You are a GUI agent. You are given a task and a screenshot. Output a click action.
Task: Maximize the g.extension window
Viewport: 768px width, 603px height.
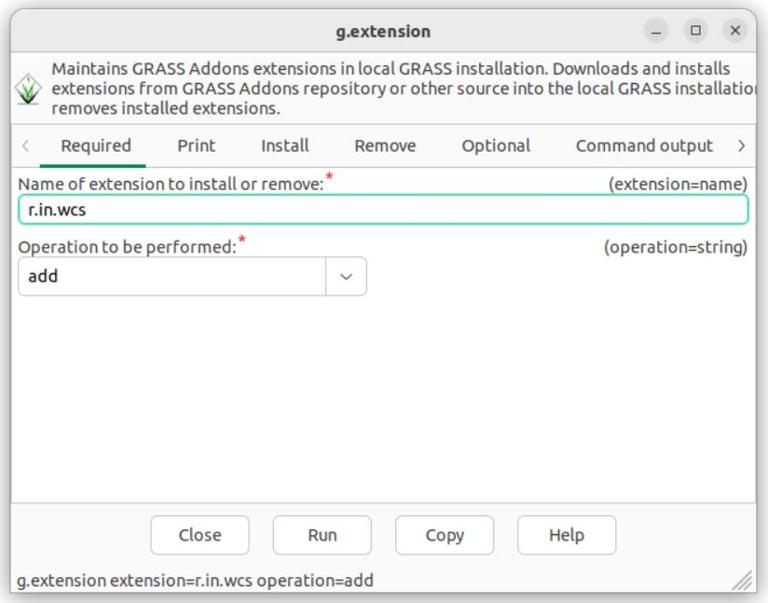[696, 31]
